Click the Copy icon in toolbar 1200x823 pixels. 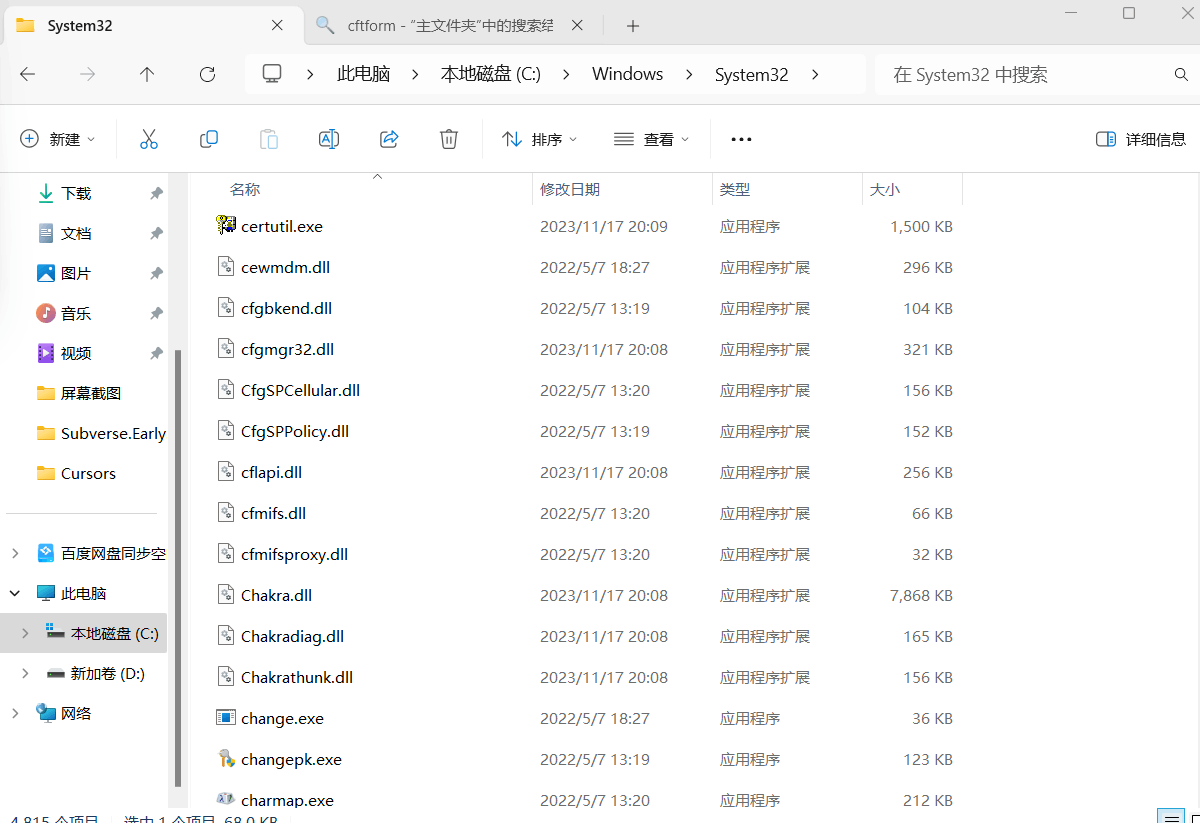(x=209, y=139)
